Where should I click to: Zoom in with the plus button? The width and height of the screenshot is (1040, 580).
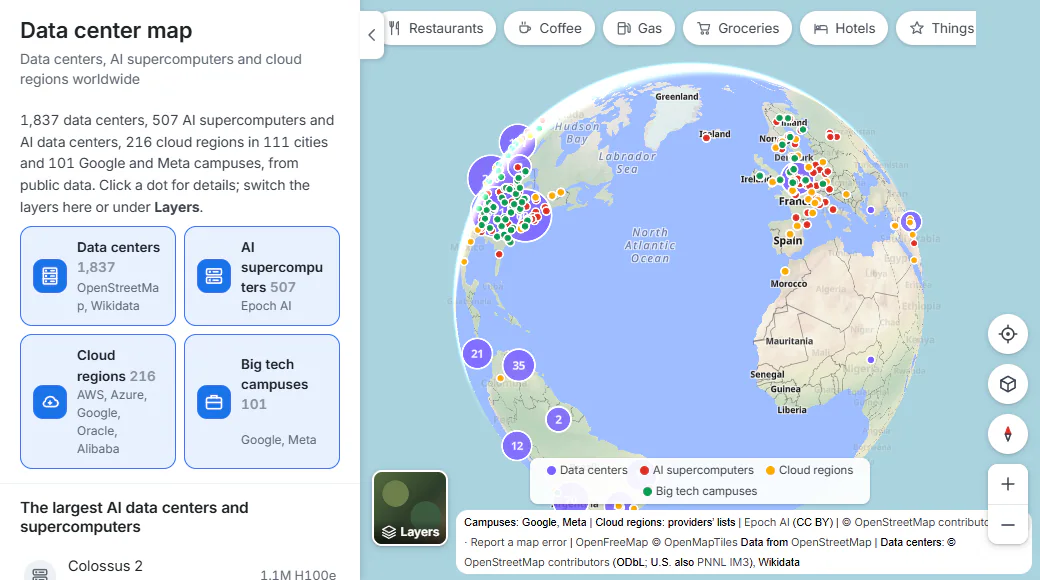click(1008, 484)
